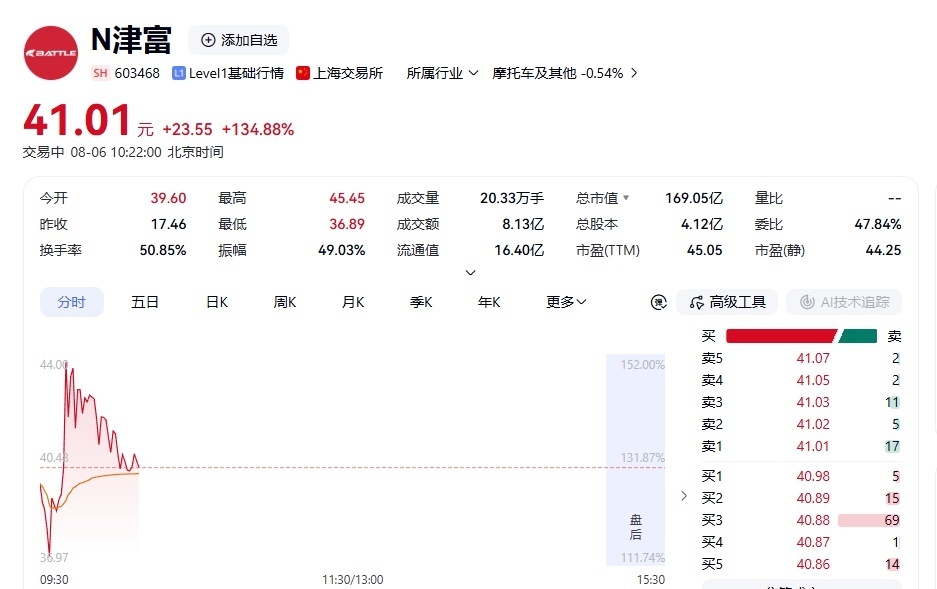The width and height of the screenshot is (937, 589).
Task: Click the 盘后 after-hours shaded area
Action: 636,460
